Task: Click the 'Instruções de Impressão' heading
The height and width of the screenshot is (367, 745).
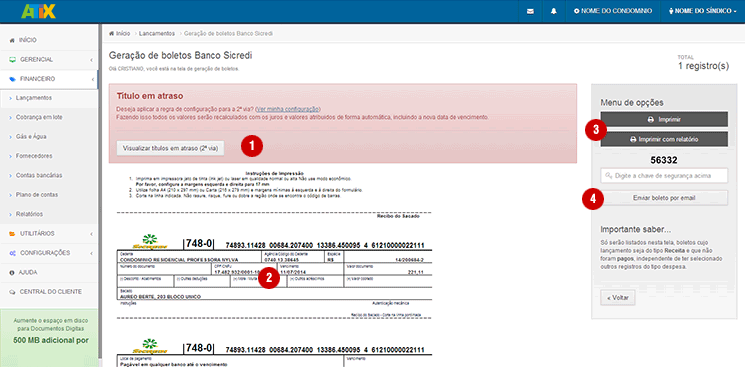Action: point(275,173)
